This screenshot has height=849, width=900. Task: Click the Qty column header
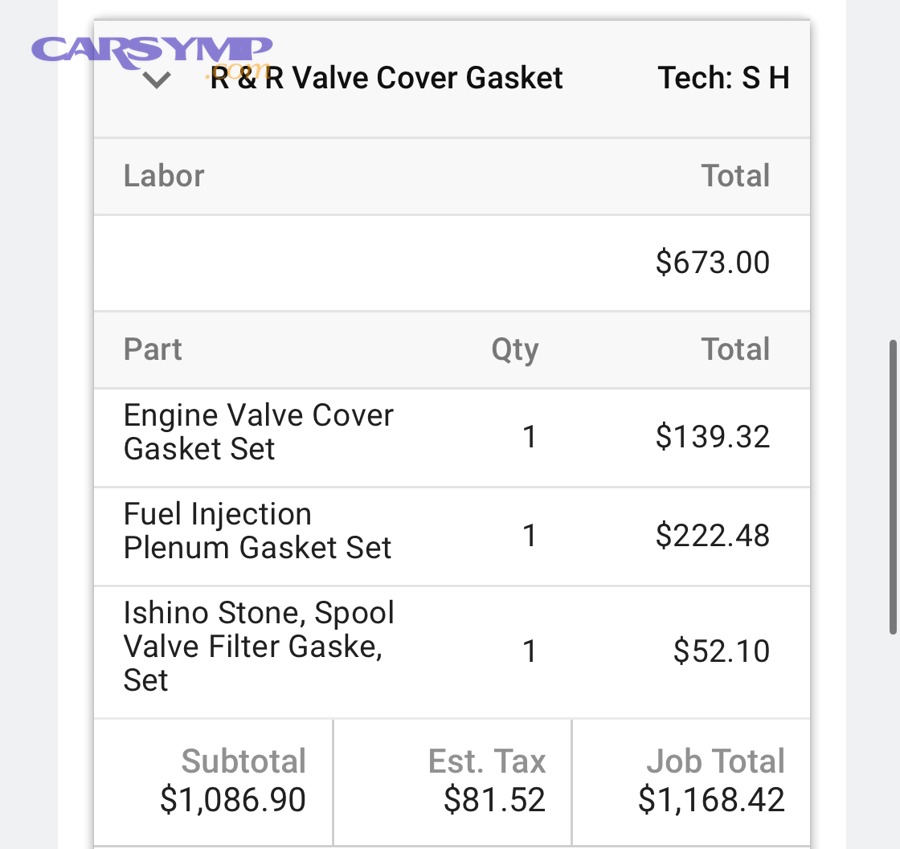pos(515,350)
